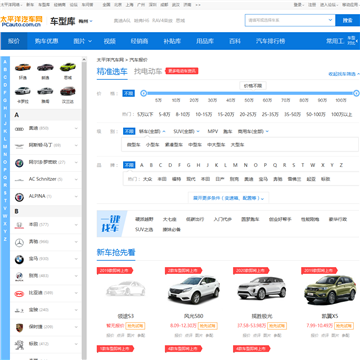Click the Porsche brand logo
This screenshot has width=360, height=360.
point(19,327)
